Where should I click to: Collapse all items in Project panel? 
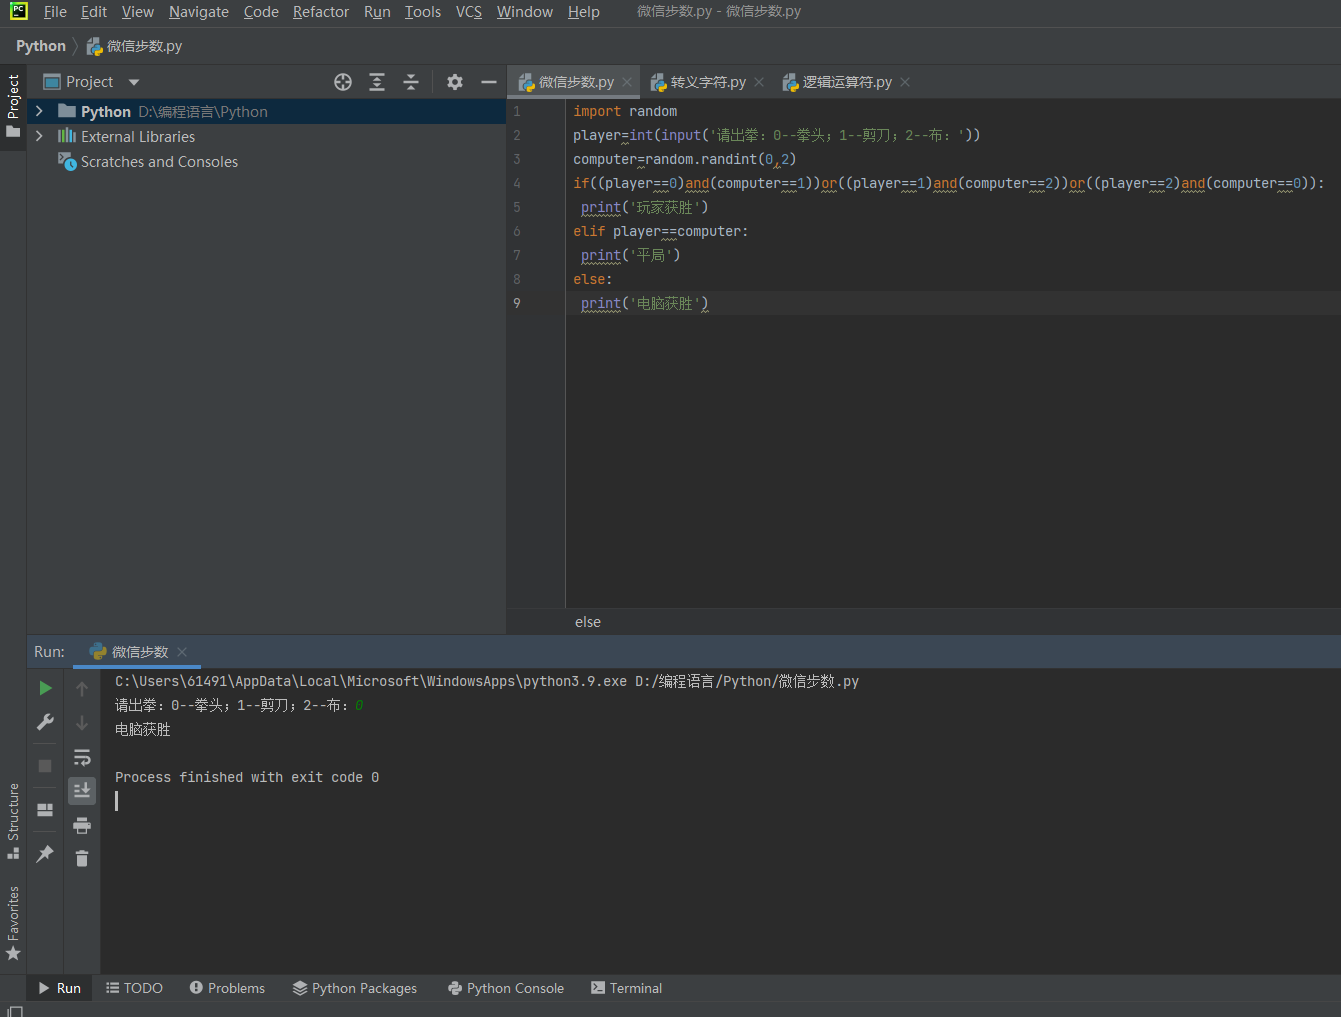pos(411,82)
